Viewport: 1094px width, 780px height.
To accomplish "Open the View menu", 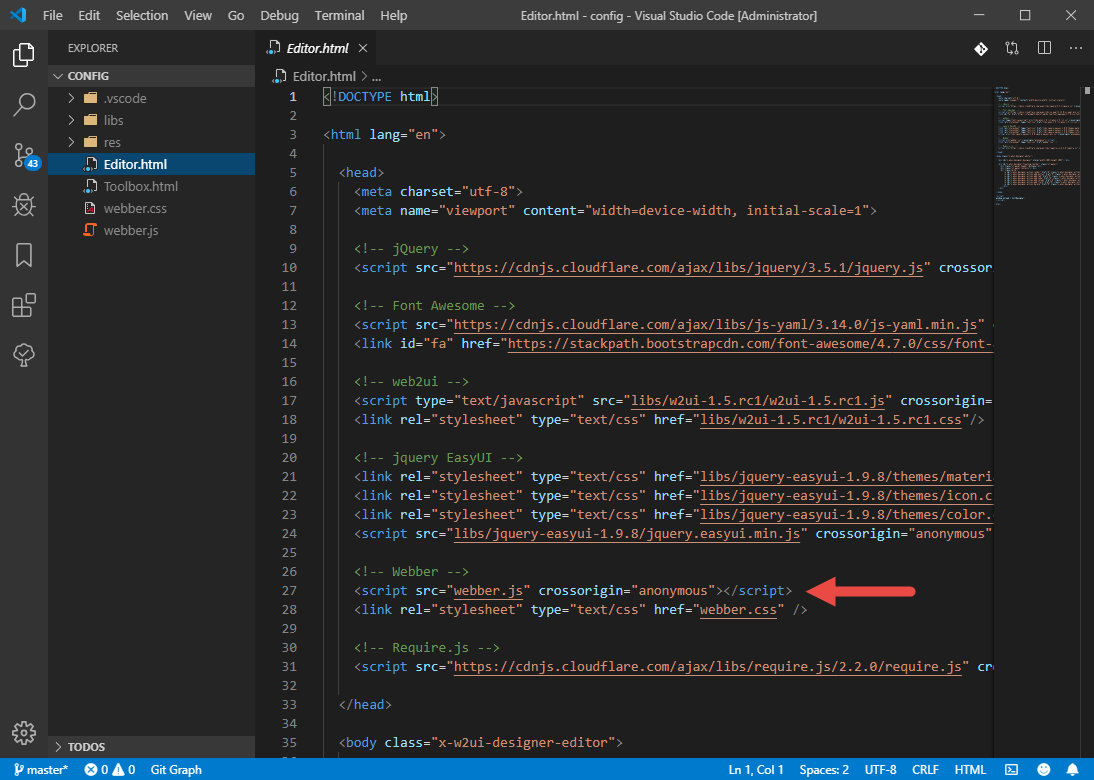I will [x=197, y=15].
